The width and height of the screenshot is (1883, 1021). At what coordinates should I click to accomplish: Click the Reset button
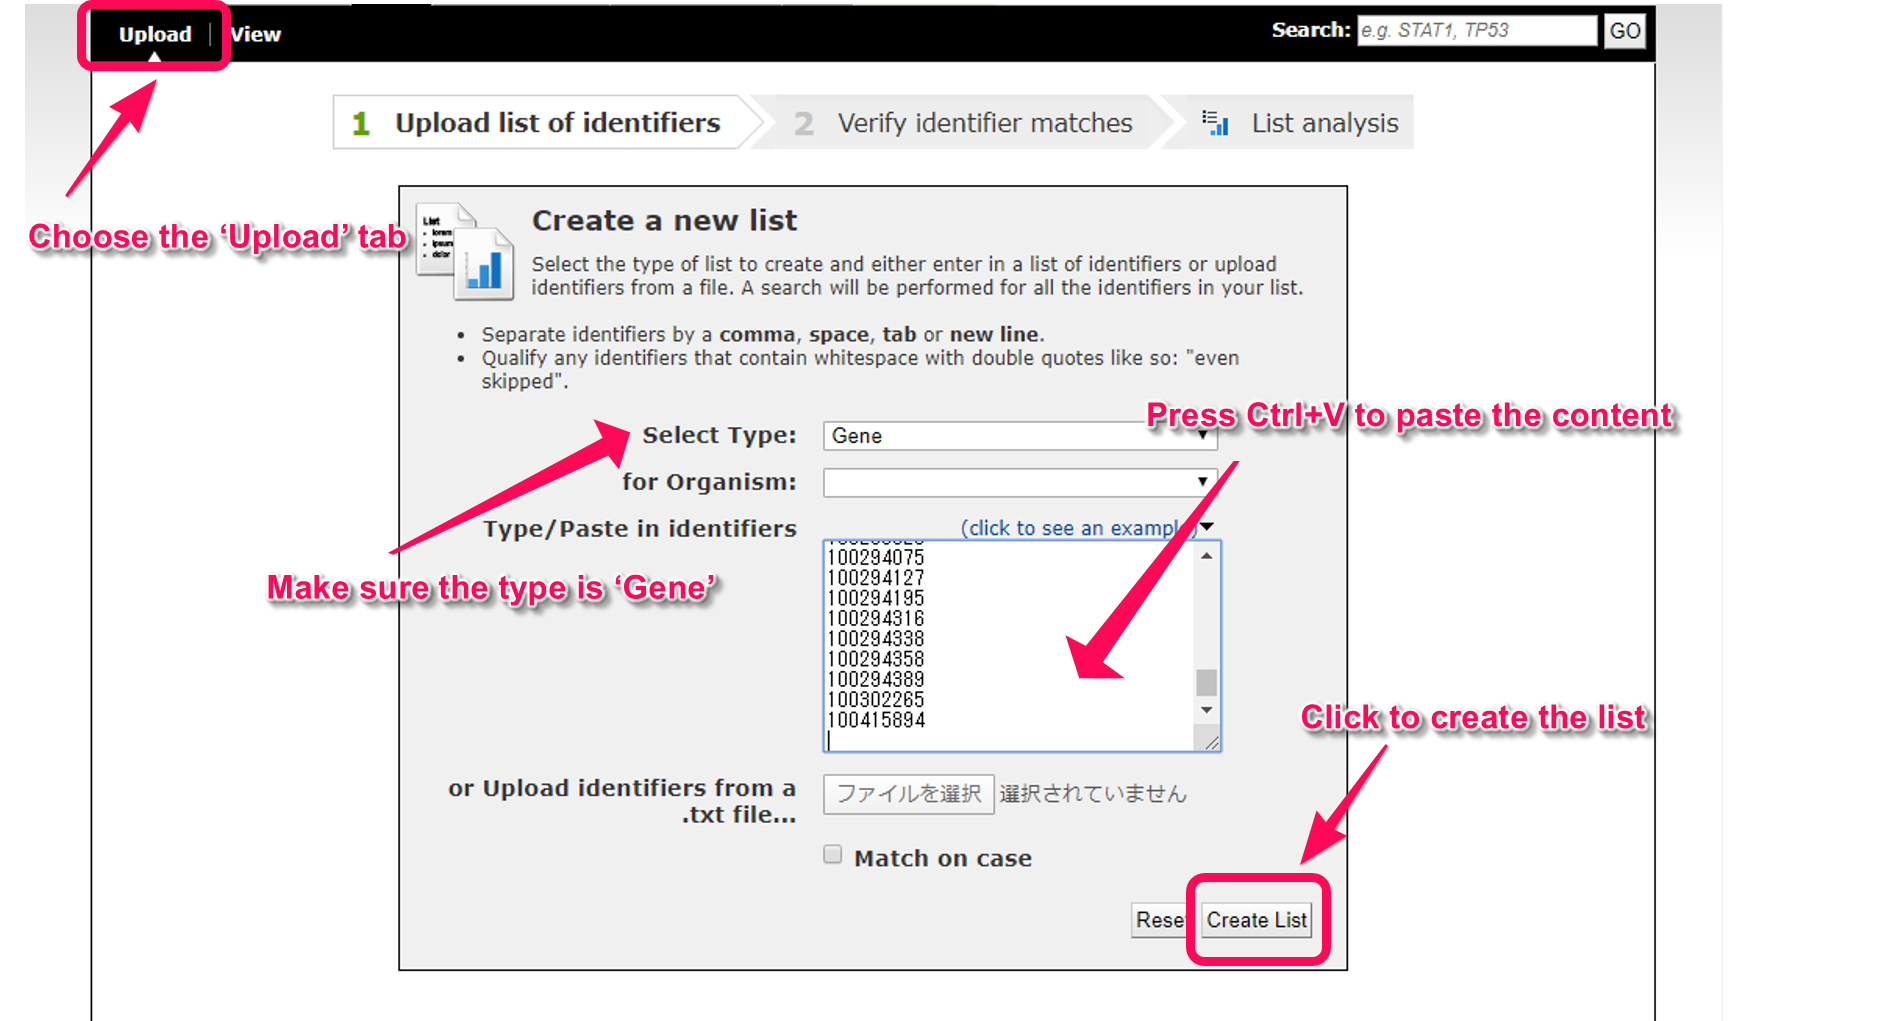click(1158, 920)
